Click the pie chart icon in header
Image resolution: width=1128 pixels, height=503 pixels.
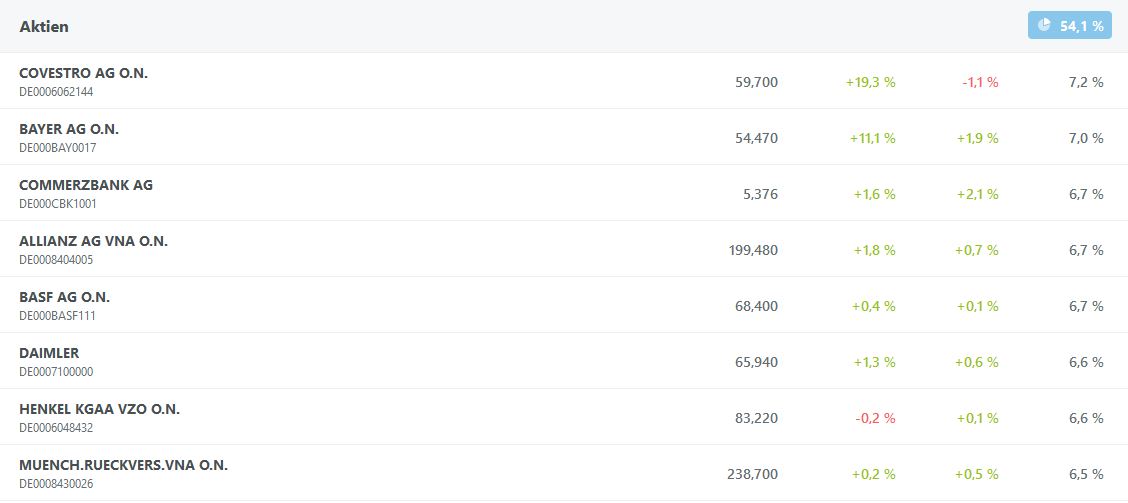point(1044,26)
